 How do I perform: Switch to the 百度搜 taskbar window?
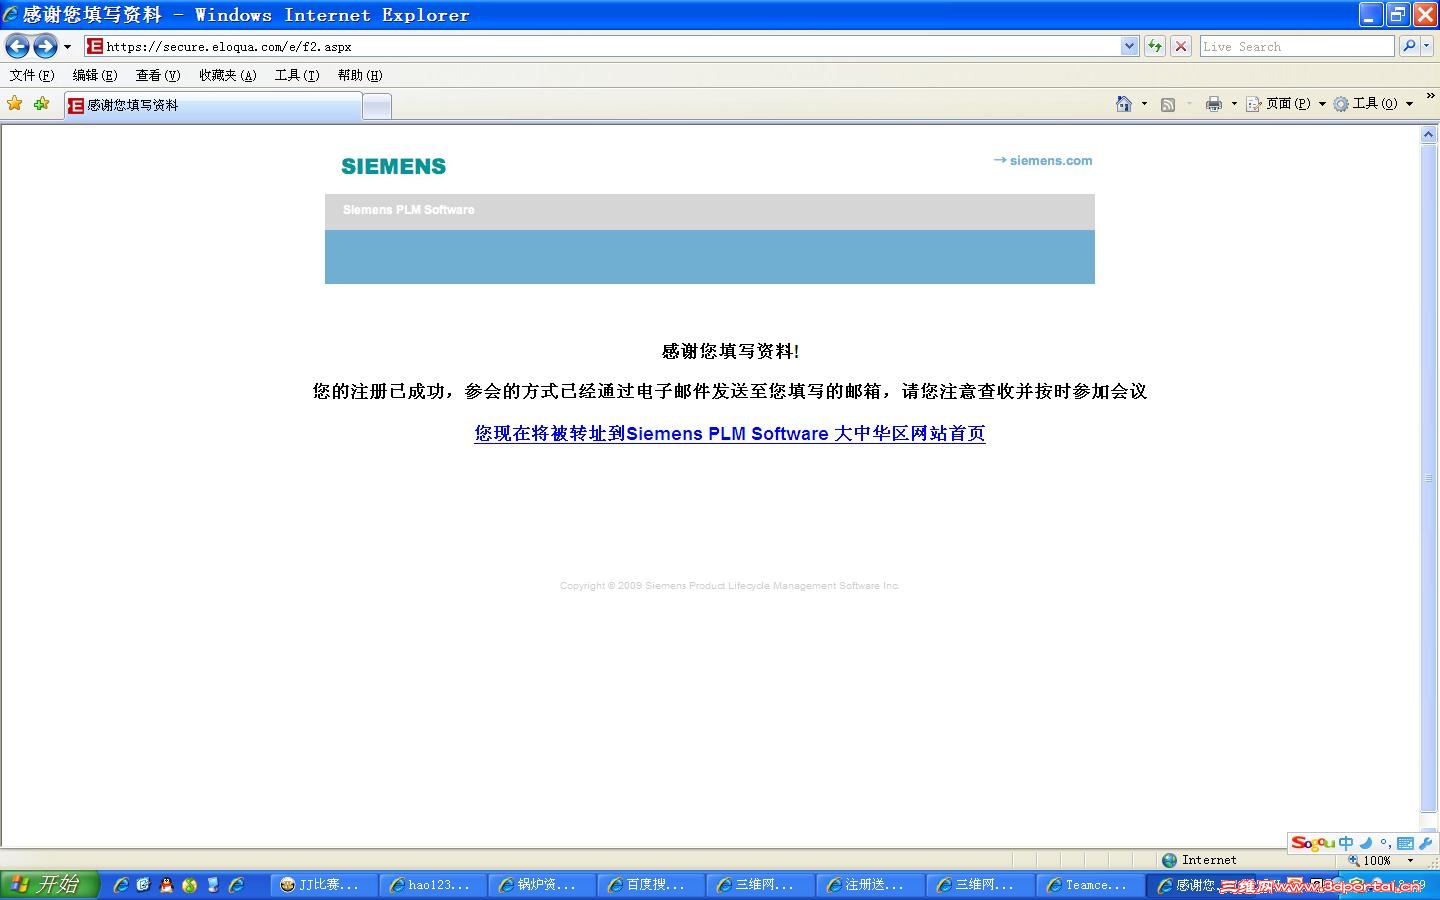[652, 885]
